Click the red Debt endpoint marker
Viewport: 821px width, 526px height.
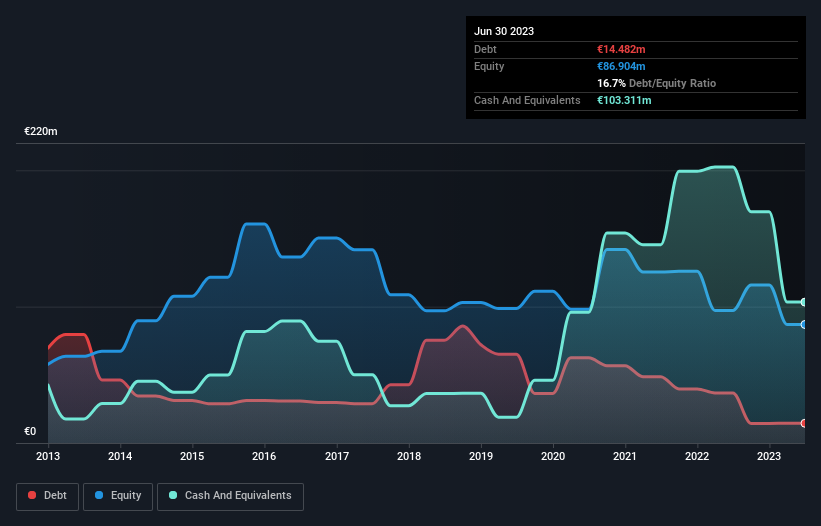pyautogui.click(x=804, y=423)
